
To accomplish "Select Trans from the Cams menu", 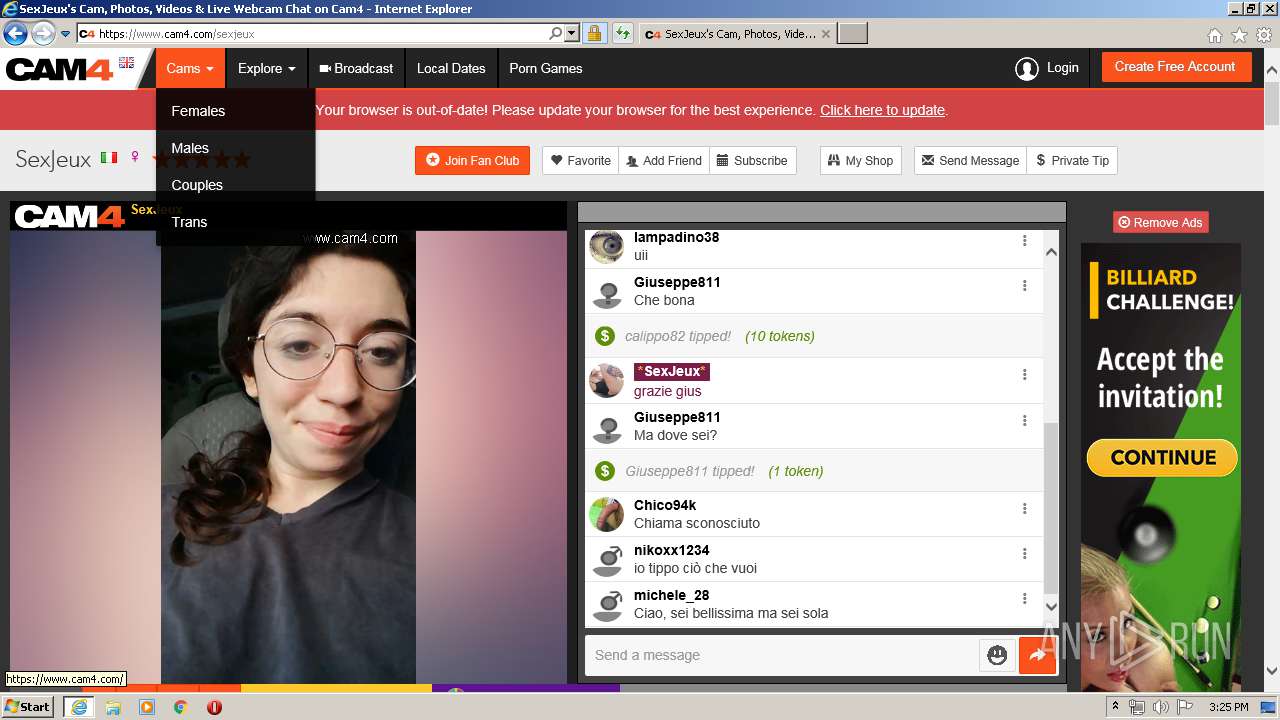I will pyautogui.click(x=189, y=222).
